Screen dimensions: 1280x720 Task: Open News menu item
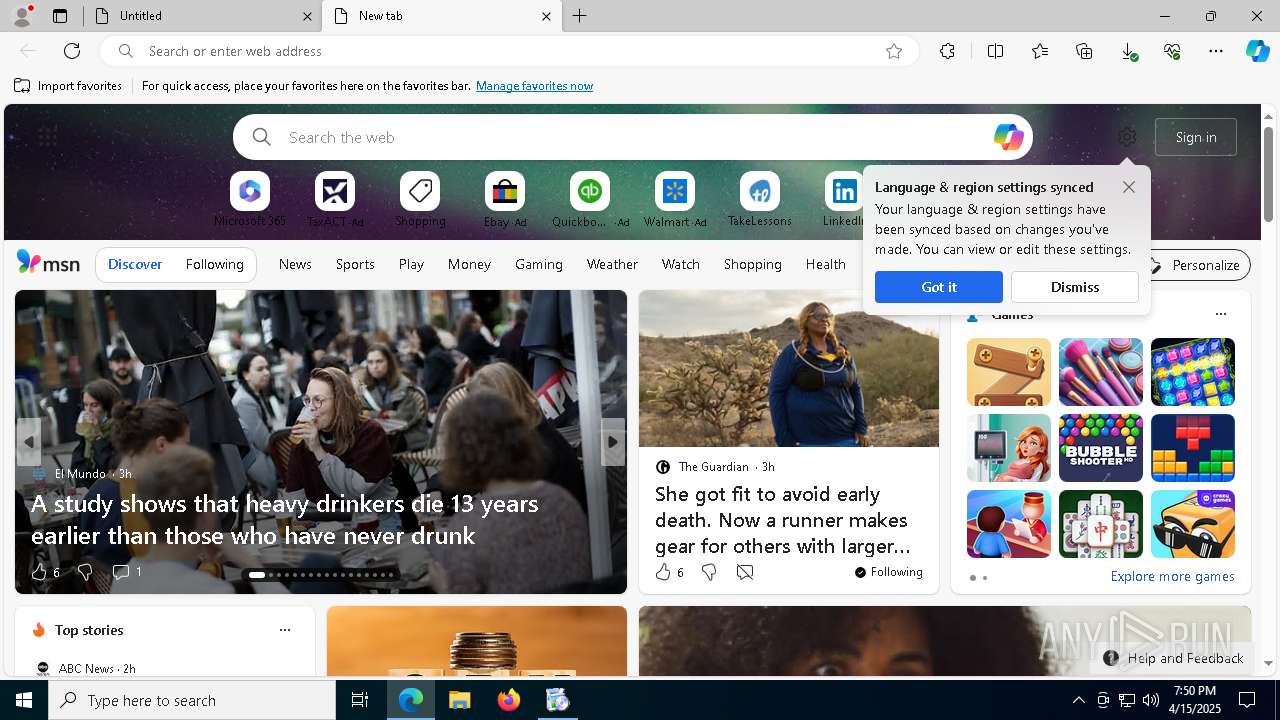tap(295, 264)
